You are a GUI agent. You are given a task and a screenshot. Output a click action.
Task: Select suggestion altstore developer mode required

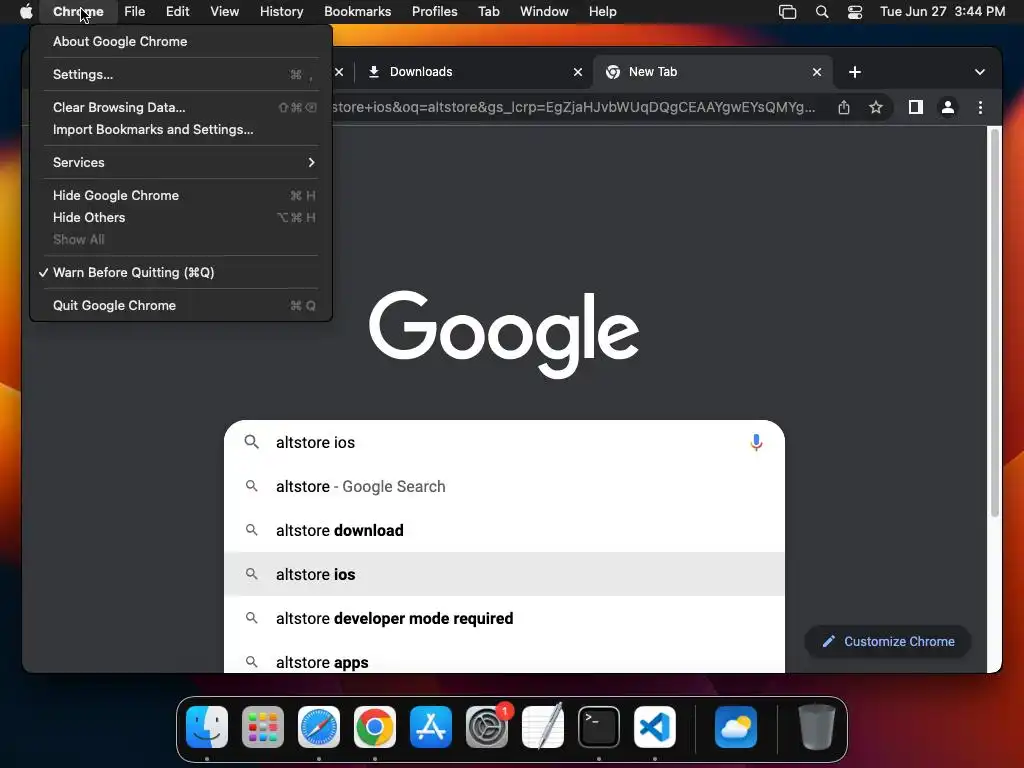[x=504, y=618]
